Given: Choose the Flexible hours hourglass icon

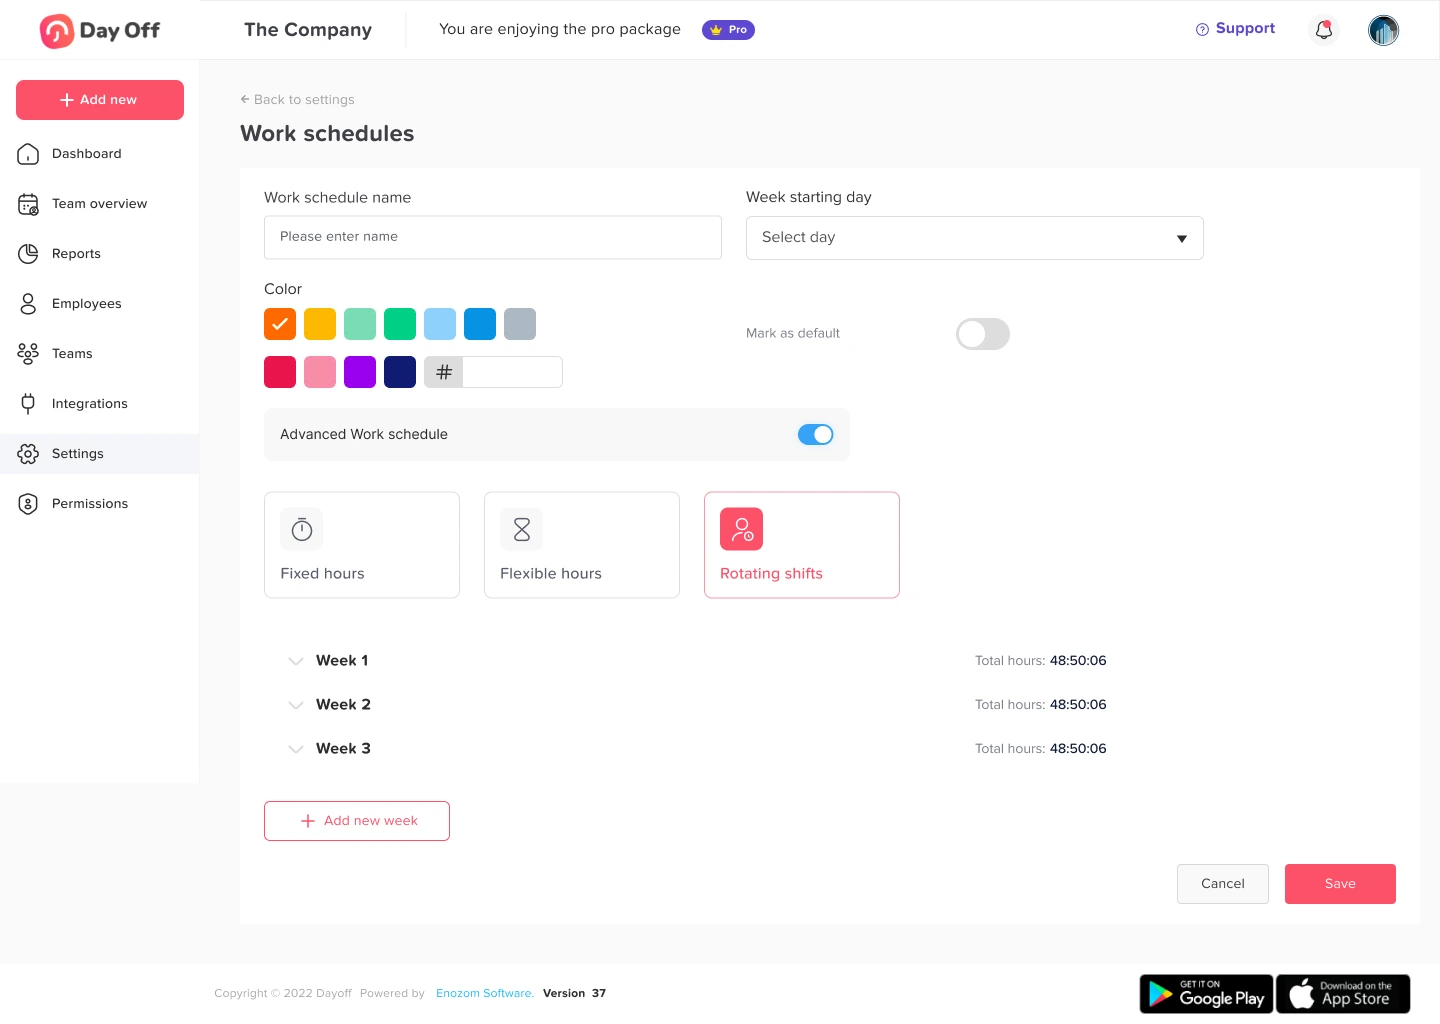Looking at the screenshot, I should [x=522, y=530].
